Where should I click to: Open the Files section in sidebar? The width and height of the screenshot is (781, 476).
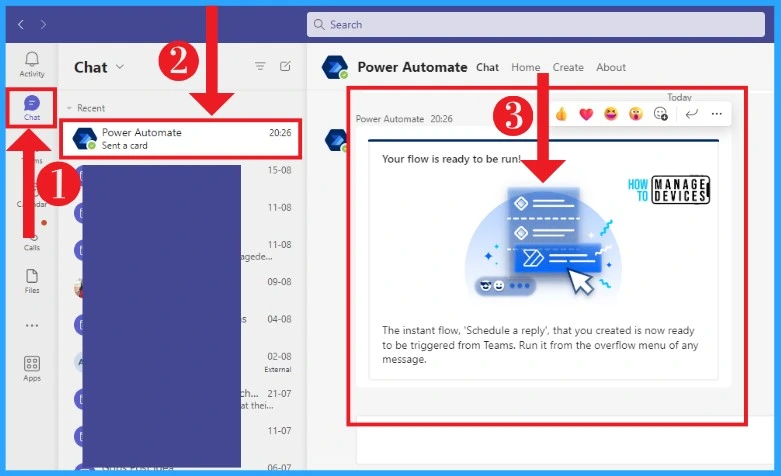point(32,281)
